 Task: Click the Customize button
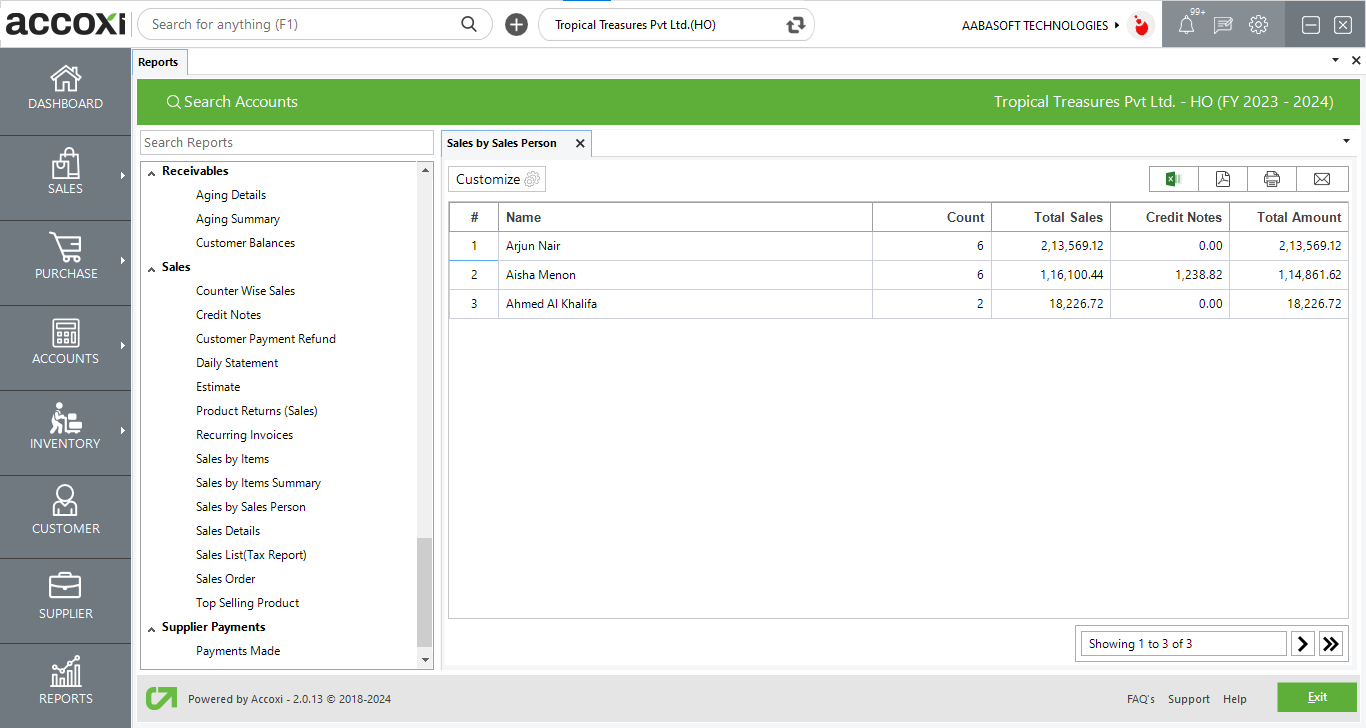tap(497, 179)
